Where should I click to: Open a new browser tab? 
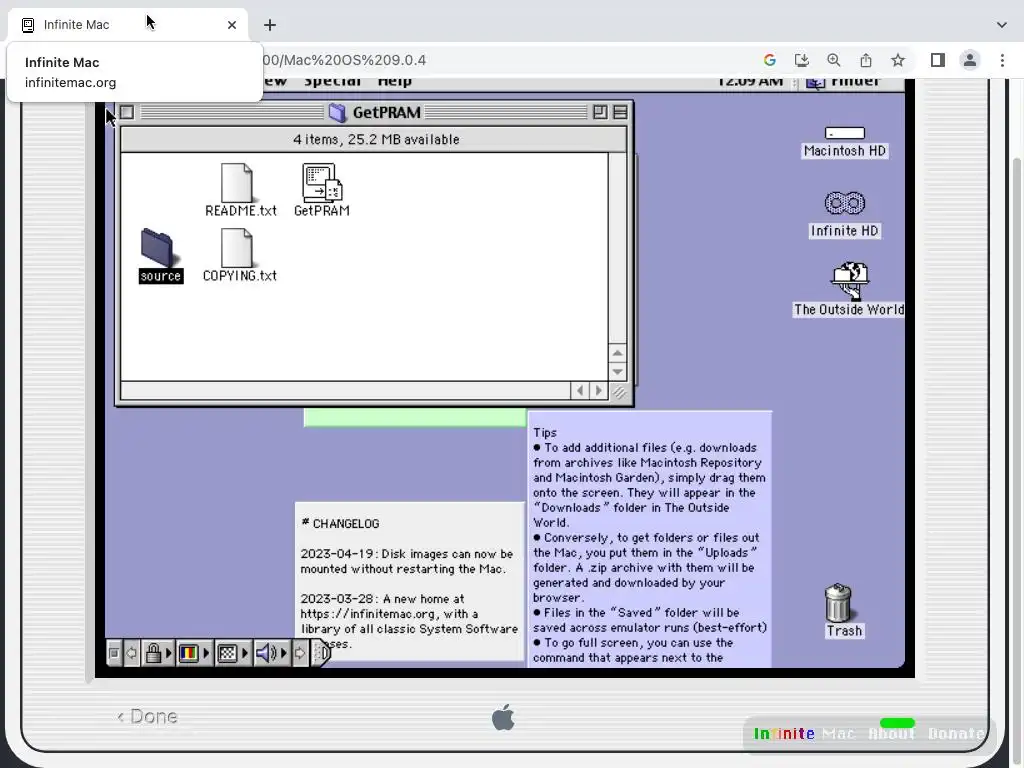click(270, 25)
